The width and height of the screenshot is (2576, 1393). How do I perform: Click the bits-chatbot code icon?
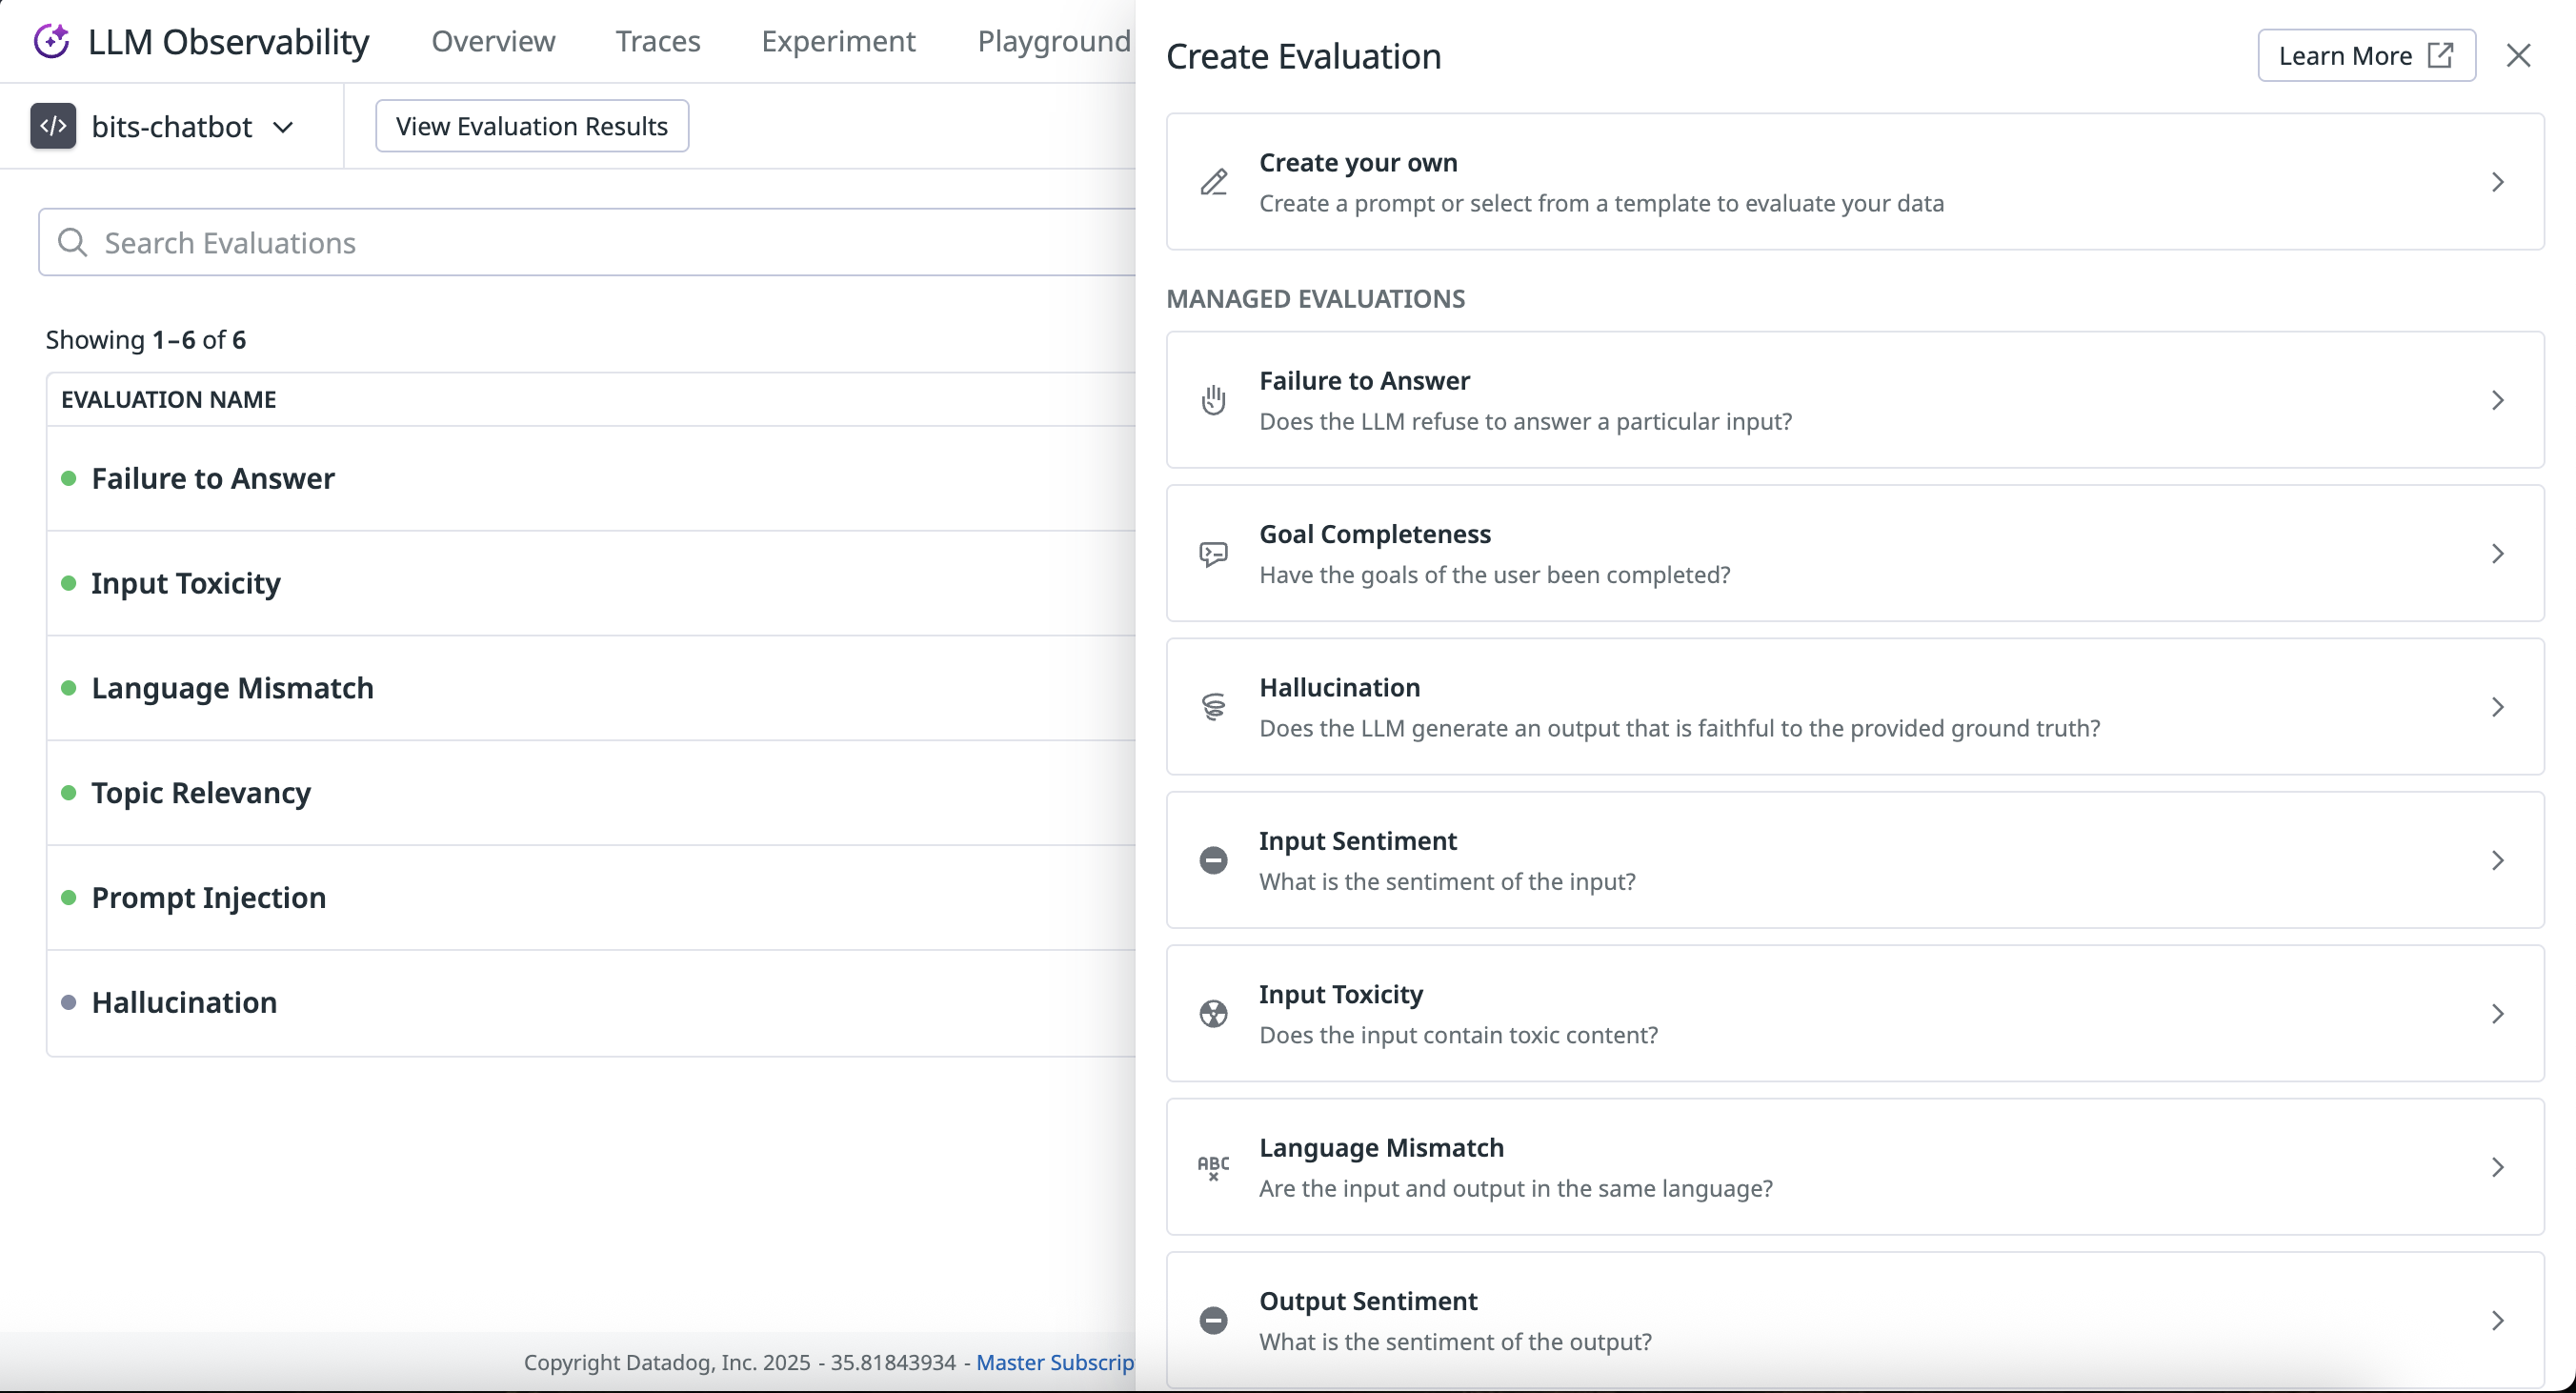point(53,127)
